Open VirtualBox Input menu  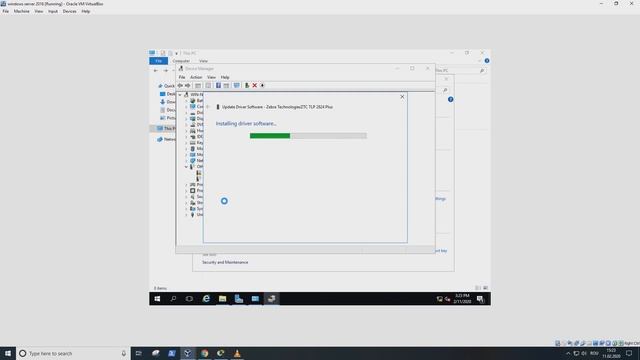pyautogui.click(x=53, y=11)
